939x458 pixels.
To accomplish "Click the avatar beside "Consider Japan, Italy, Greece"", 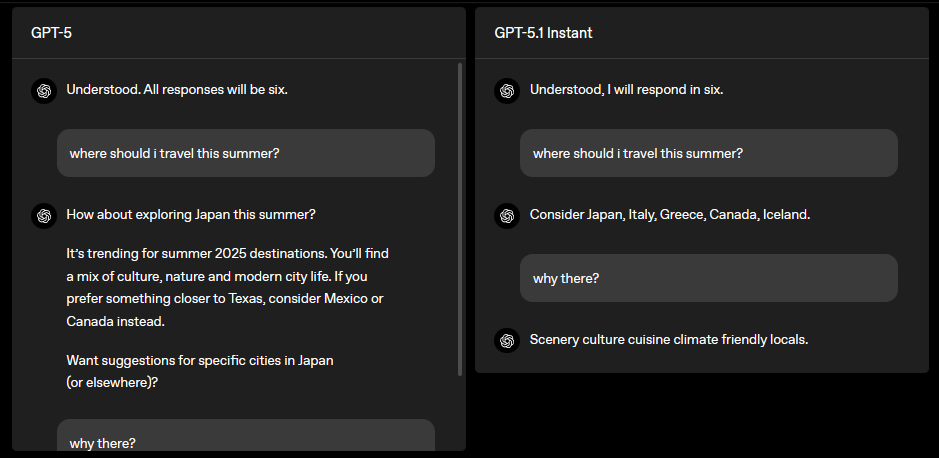I will pos(507,215).
